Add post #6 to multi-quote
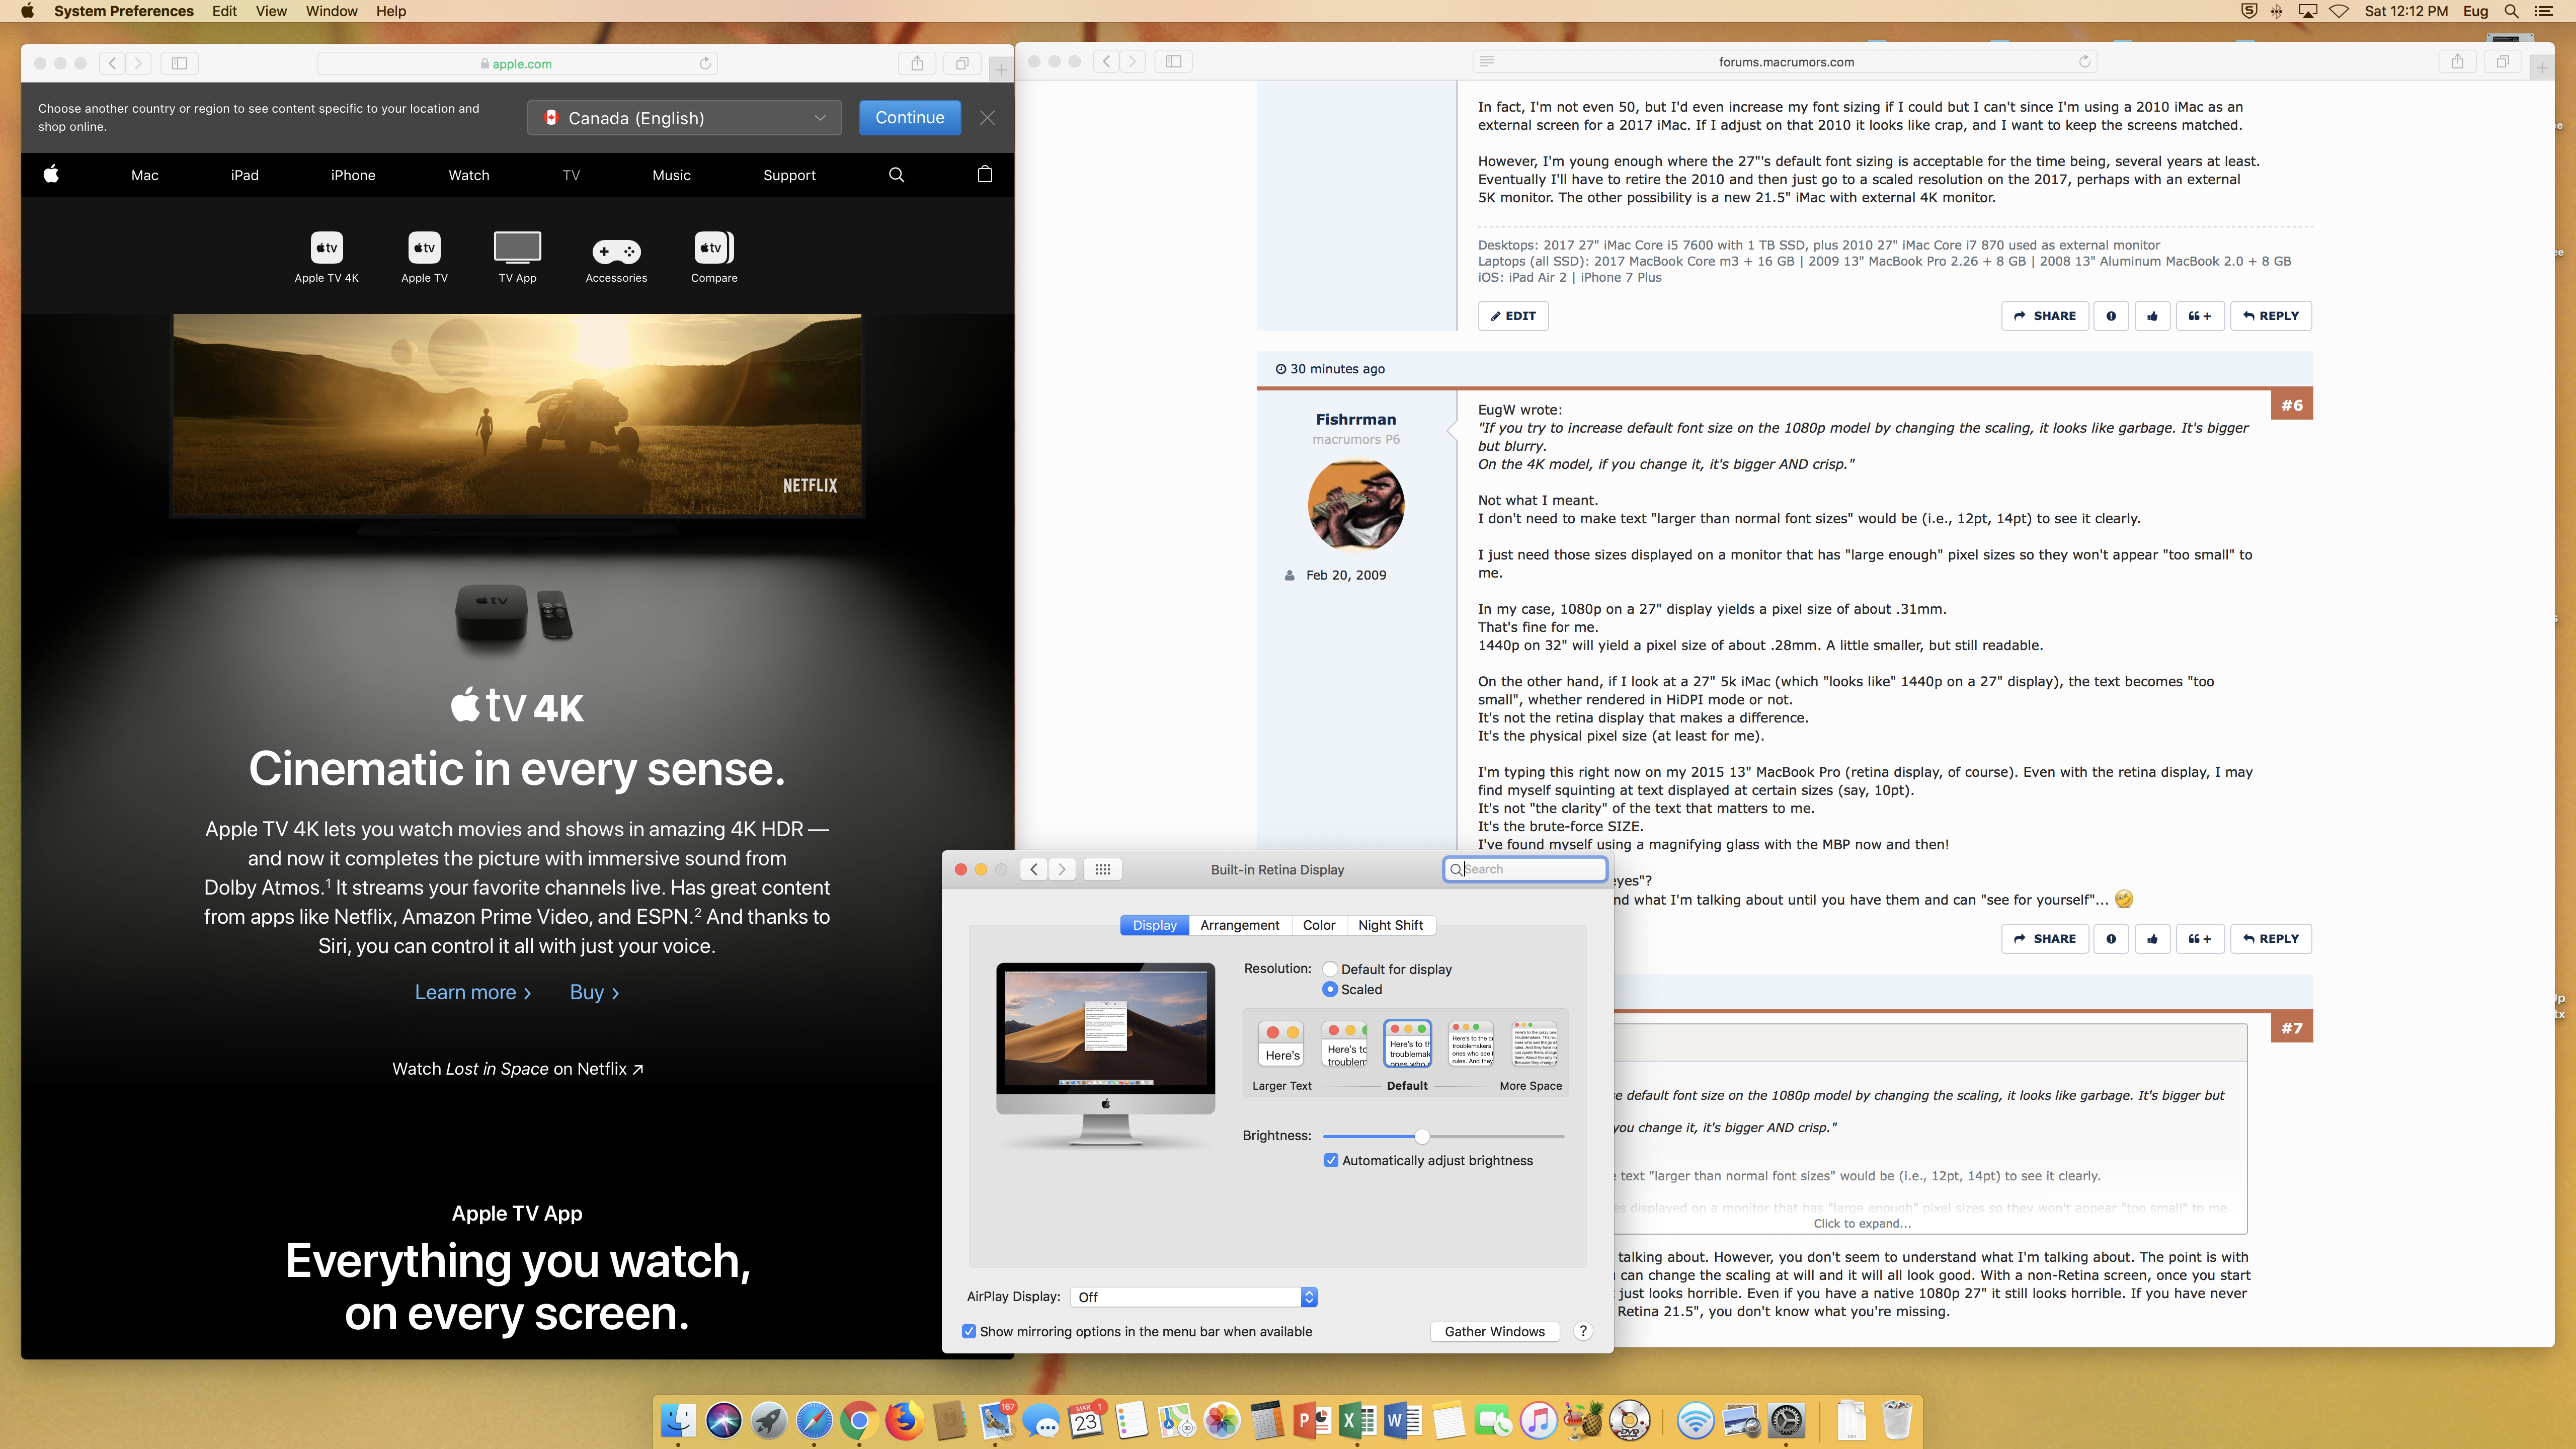2576x1449 pixels. pyautogui.click(x=2199, y=938)
